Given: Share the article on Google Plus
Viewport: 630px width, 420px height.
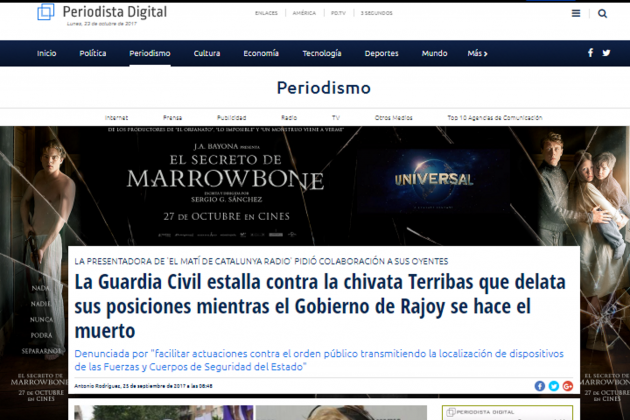Looking at the screenshot, I should tap(568, 386).
